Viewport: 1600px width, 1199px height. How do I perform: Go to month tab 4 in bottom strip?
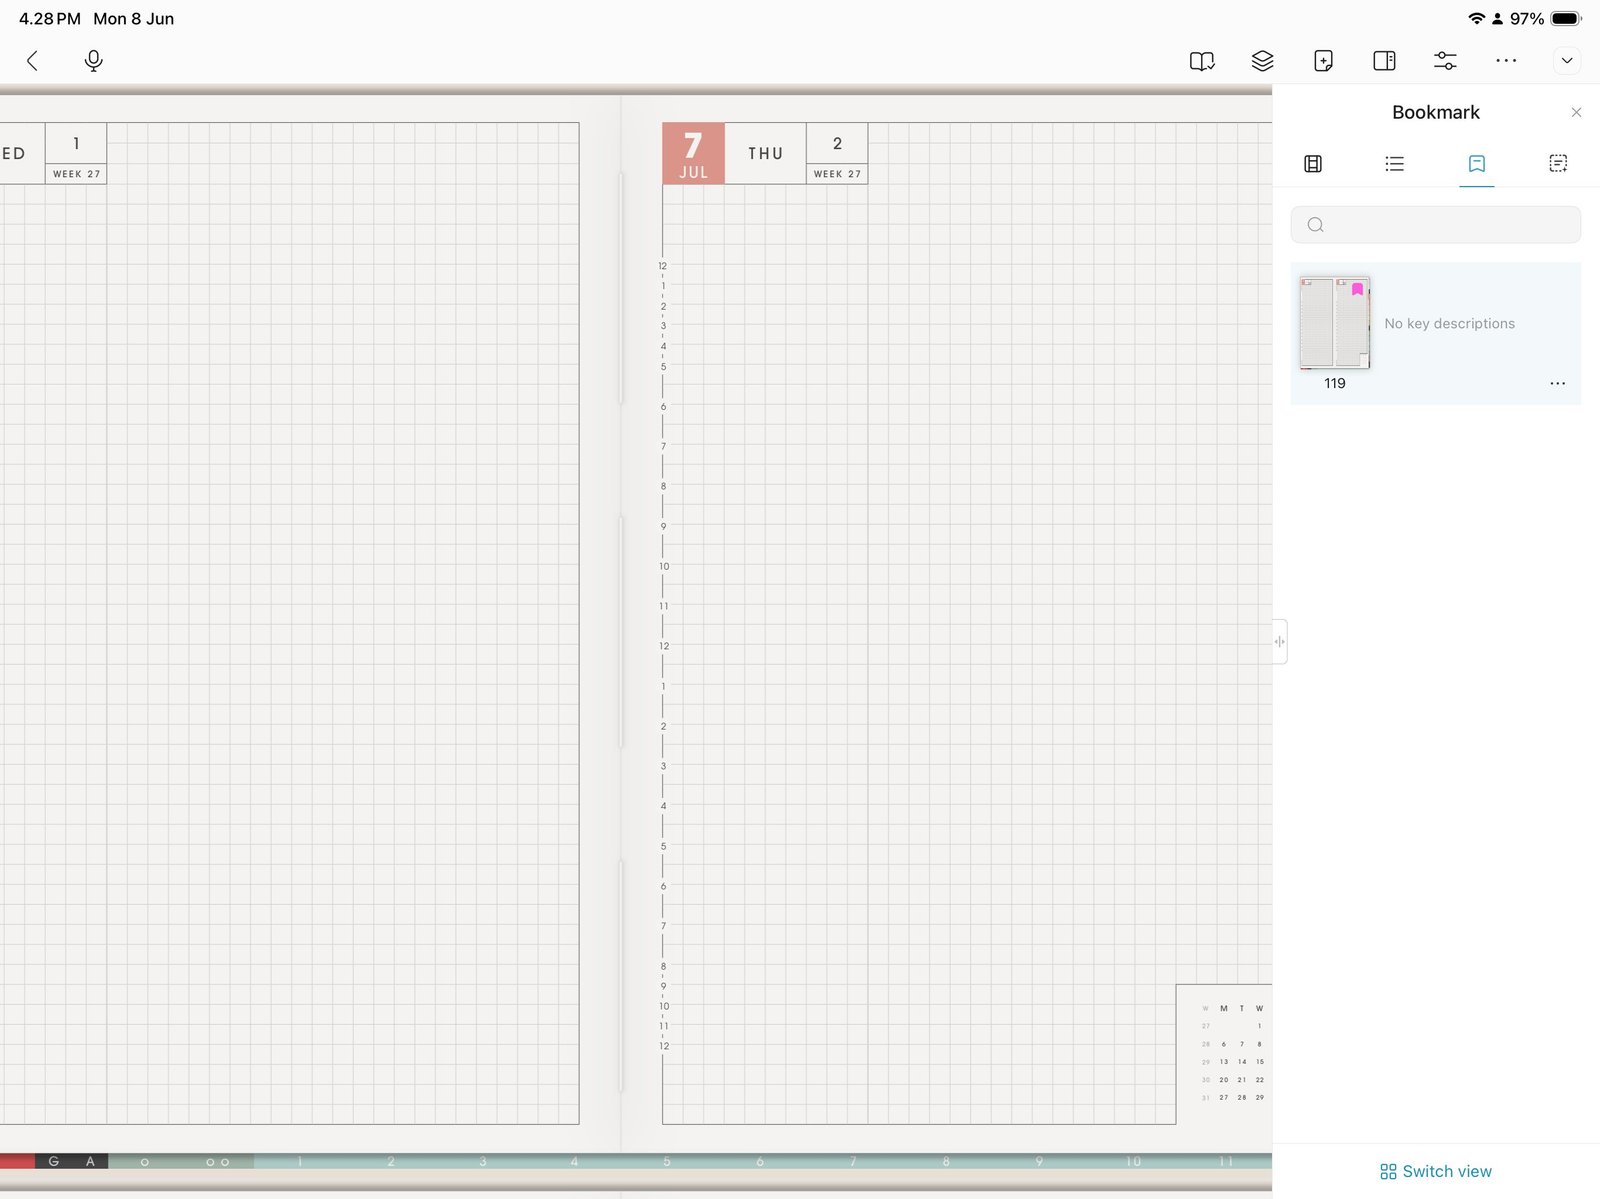pyautogui.click(x=574, y=1161)
